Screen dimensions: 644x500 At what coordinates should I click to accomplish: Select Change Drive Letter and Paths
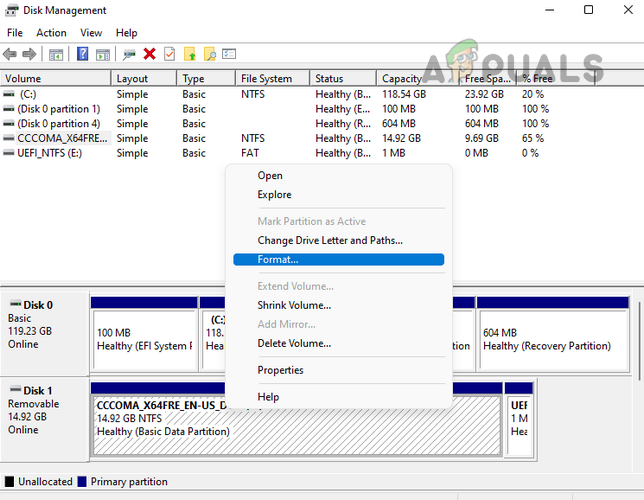[339, 240]
